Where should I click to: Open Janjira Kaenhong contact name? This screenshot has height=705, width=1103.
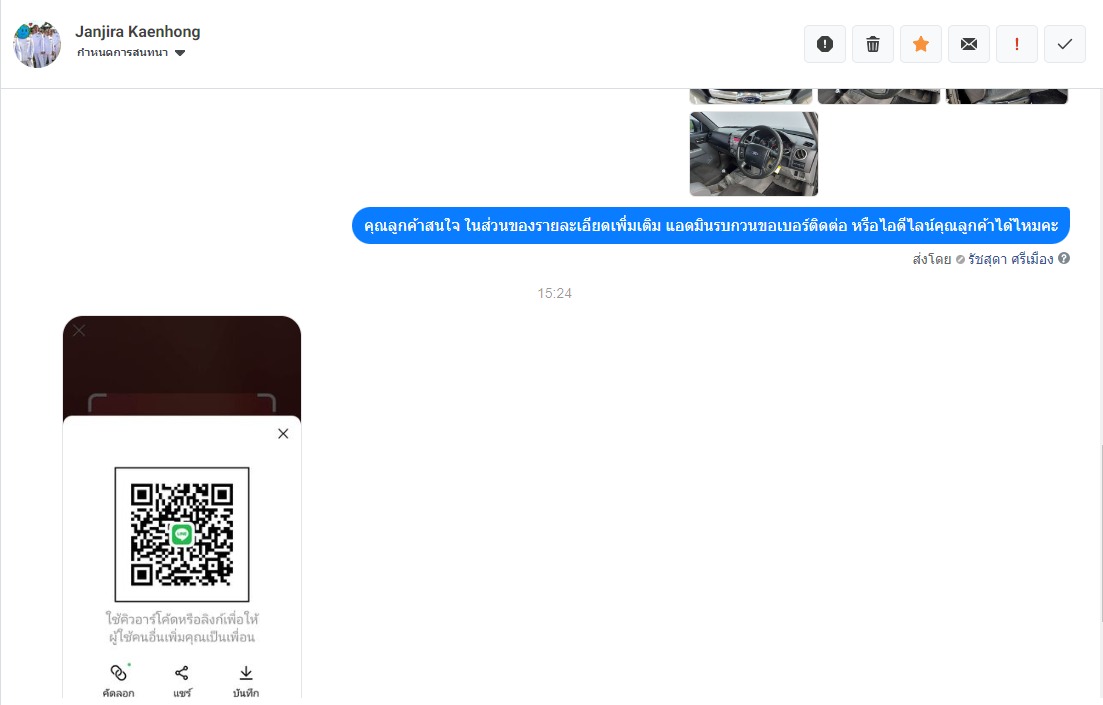(138, 32)
